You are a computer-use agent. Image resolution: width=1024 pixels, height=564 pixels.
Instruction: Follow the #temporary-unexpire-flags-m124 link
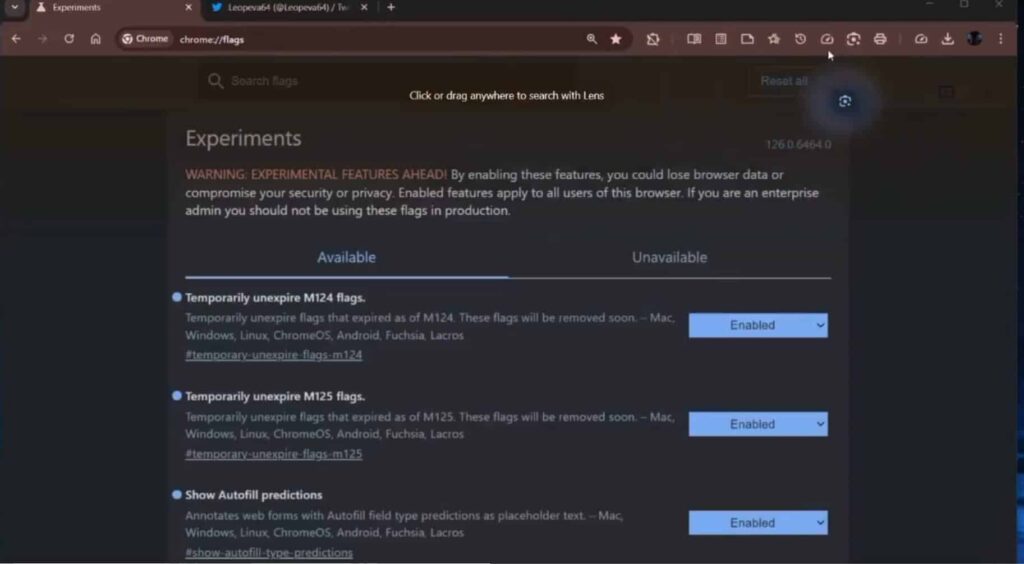pyautogui.click(x=273, y=355)
